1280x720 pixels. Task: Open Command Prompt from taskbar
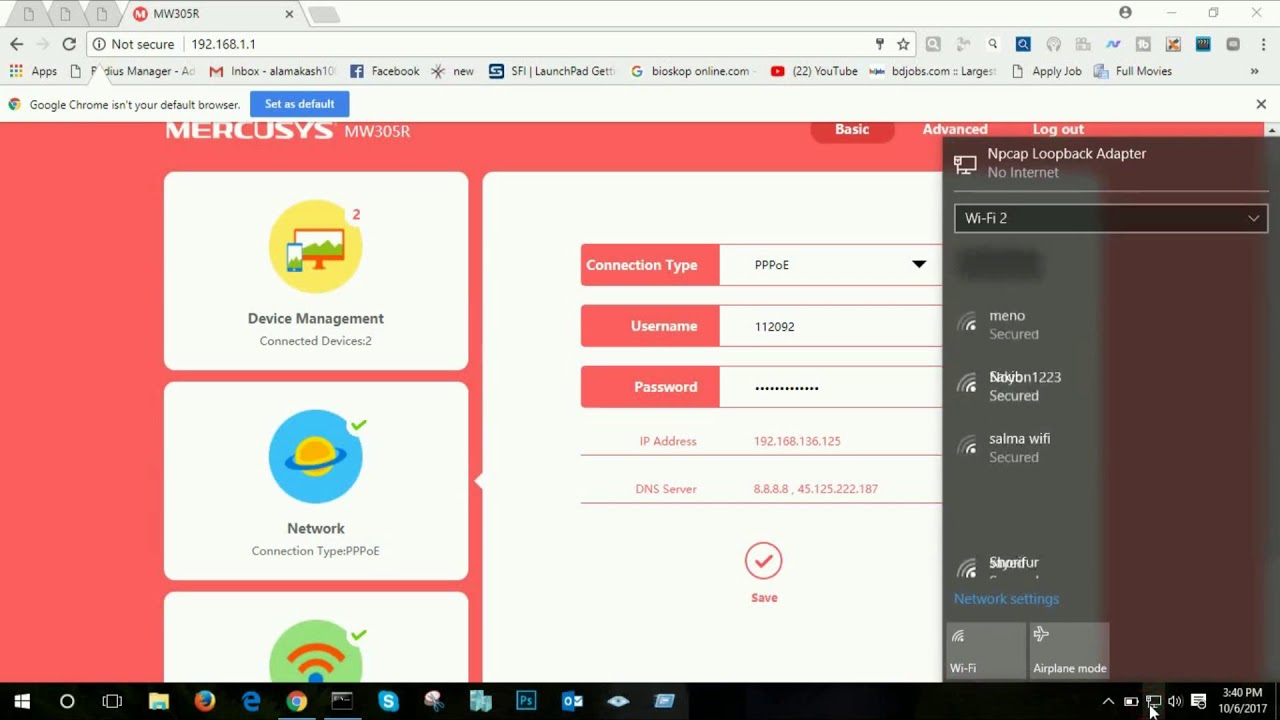tap(342, 701)
